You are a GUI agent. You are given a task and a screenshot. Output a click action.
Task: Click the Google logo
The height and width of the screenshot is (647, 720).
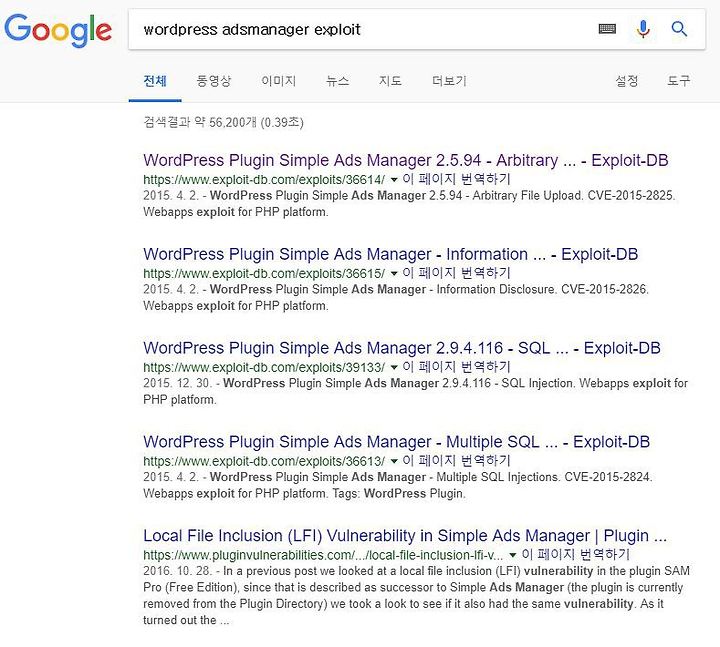point(58,30)
